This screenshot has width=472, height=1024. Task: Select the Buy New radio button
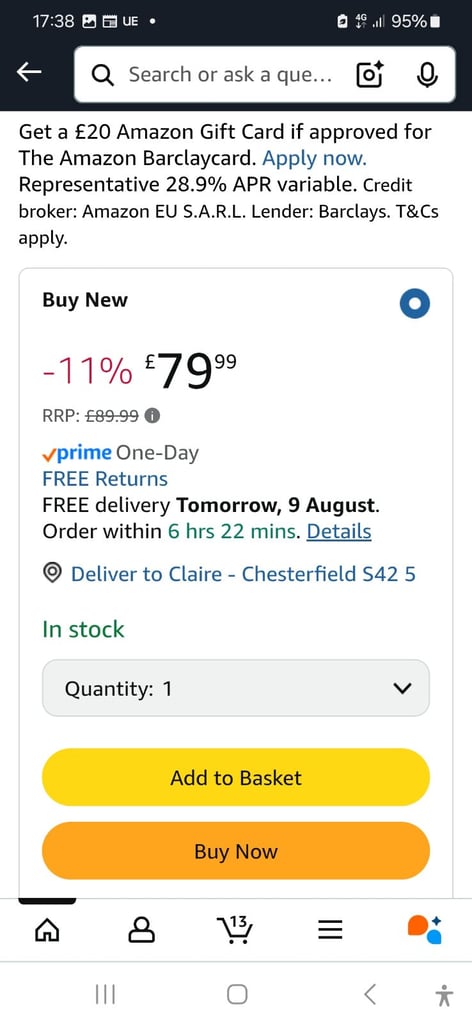point(414,304)
